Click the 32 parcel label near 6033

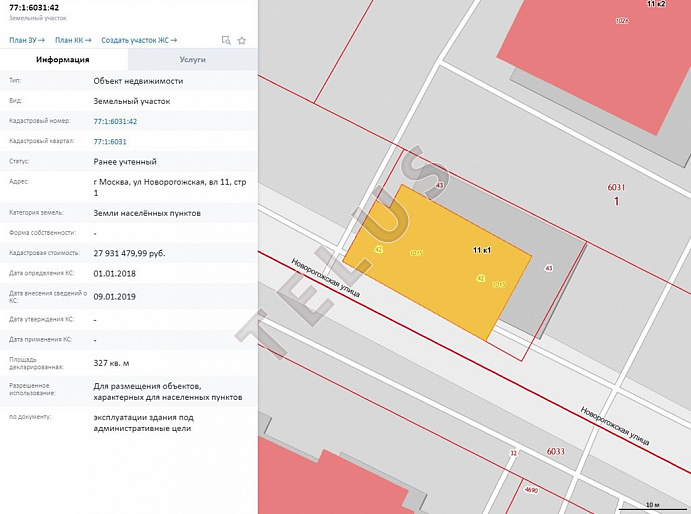[x=513, y=453]
